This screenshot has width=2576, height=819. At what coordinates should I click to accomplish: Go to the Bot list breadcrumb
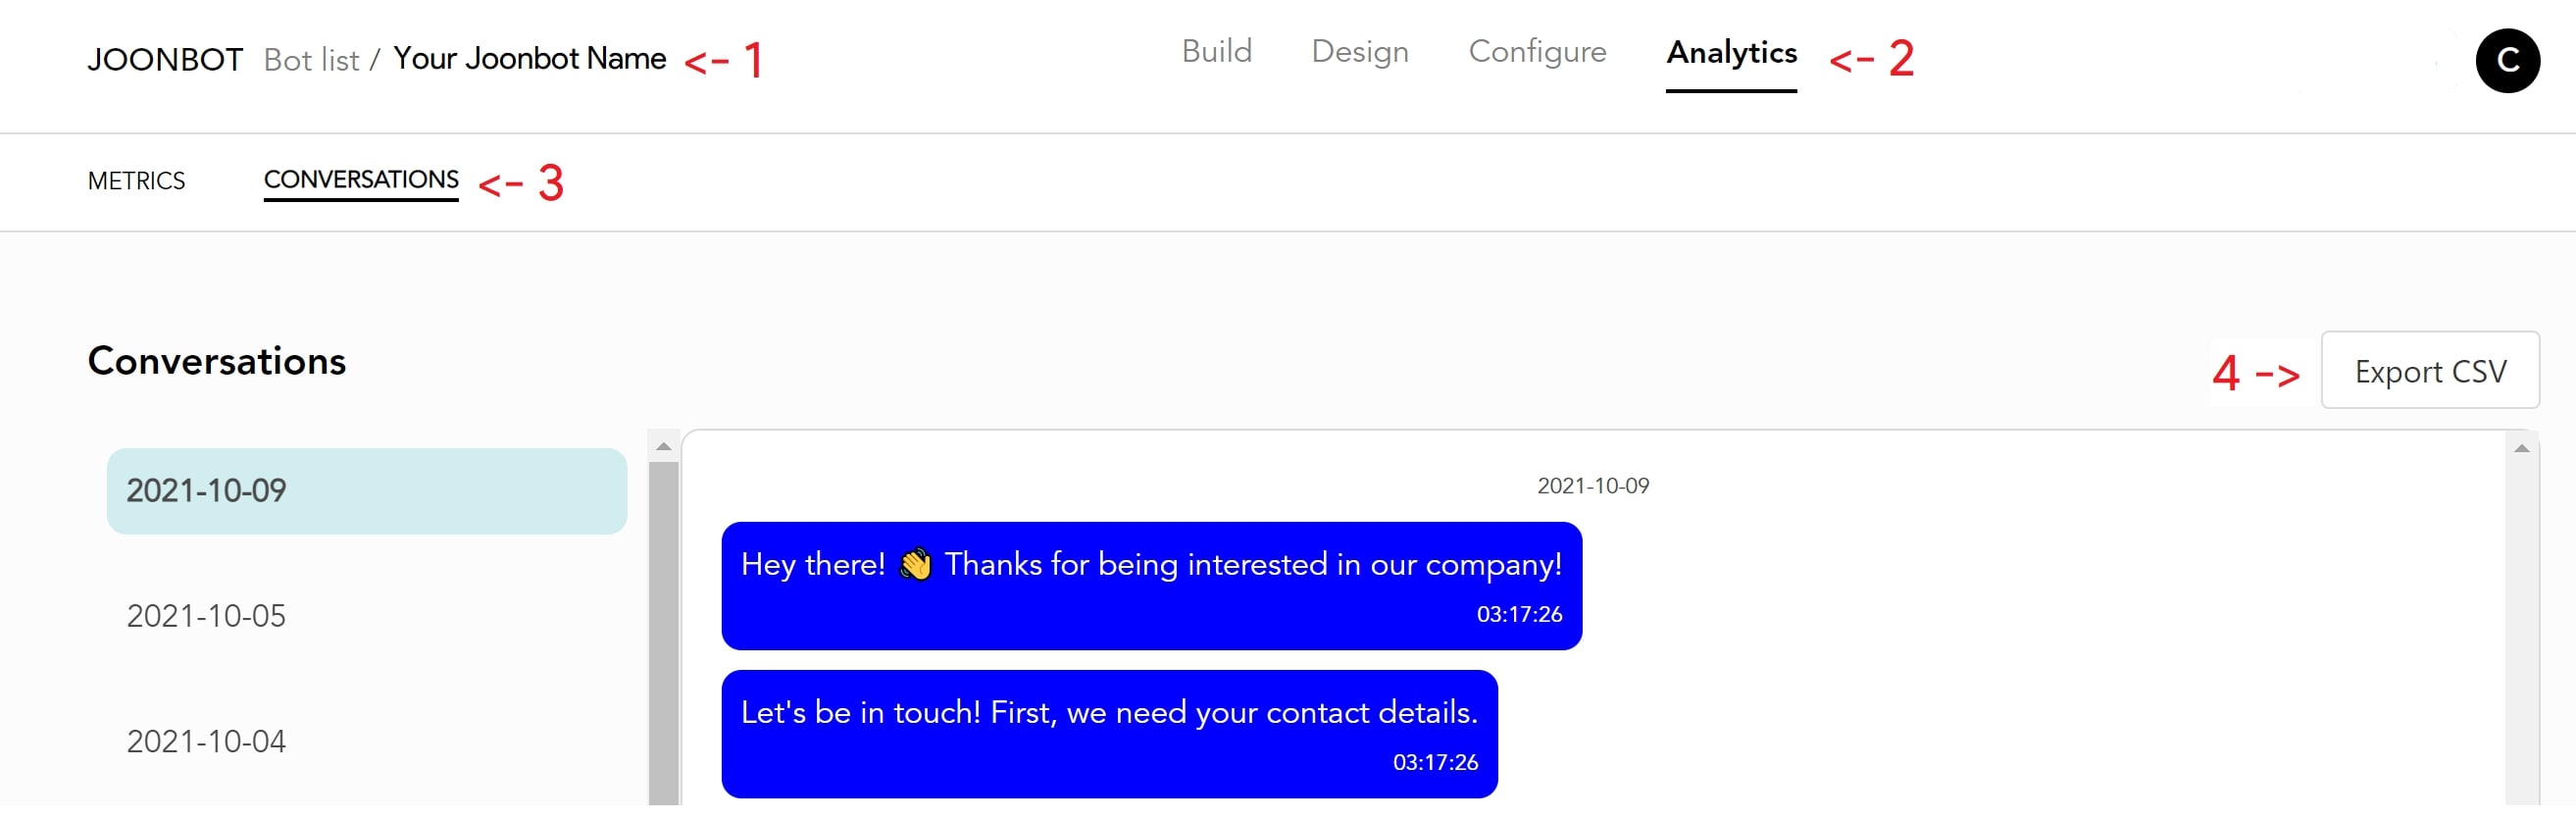click(311, 61)
